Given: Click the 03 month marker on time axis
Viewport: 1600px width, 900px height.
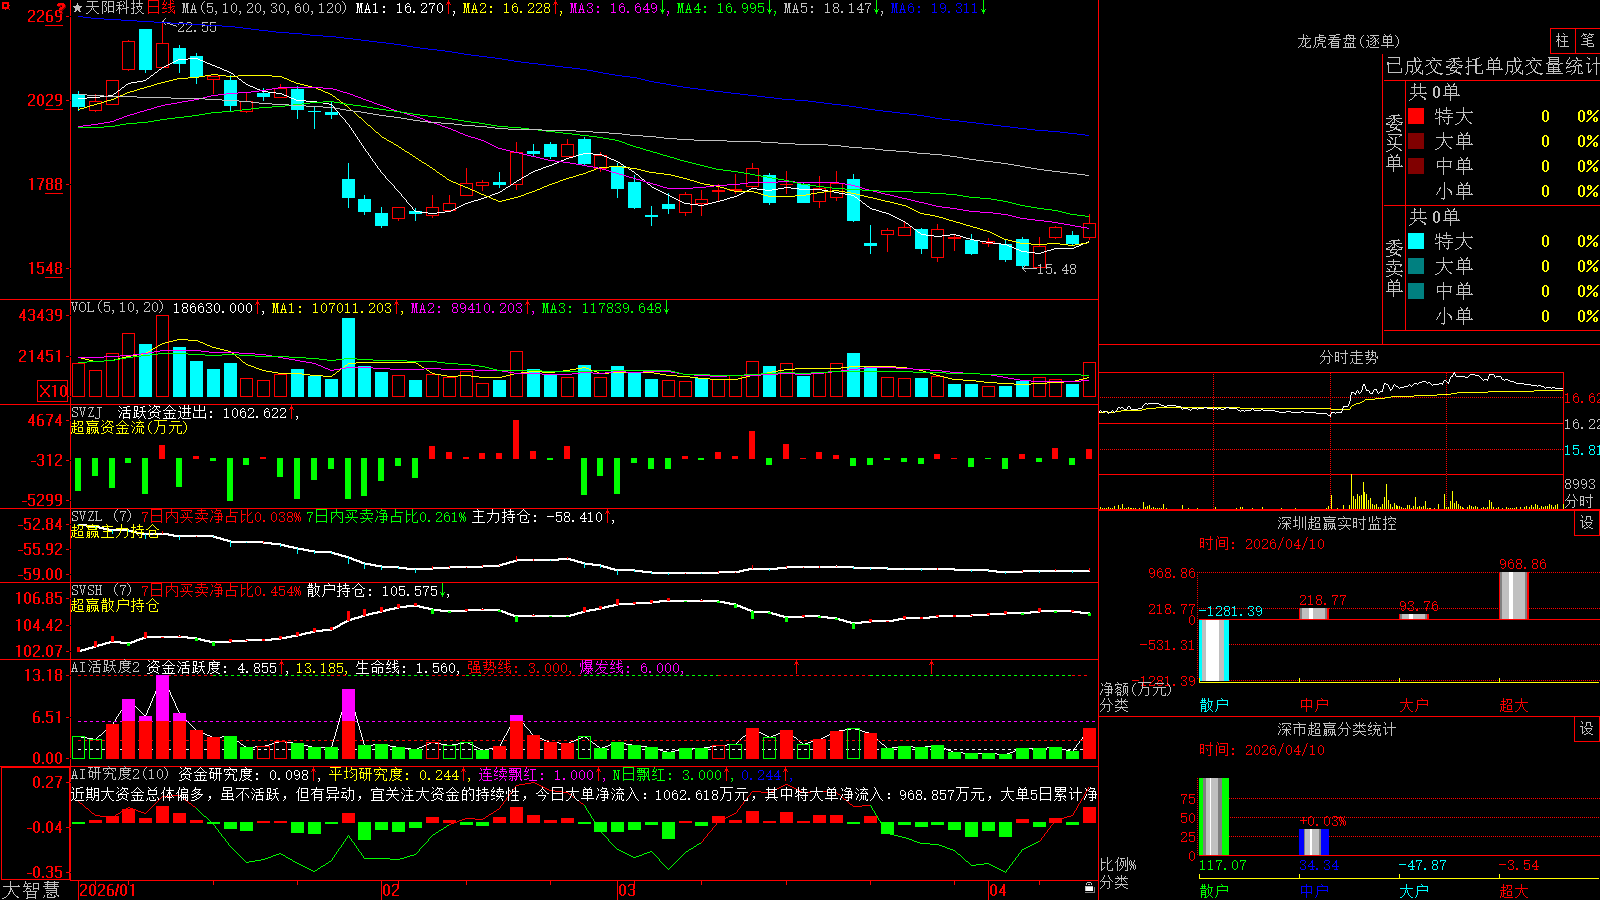Looking at the screenshot, I should point(627,890).
